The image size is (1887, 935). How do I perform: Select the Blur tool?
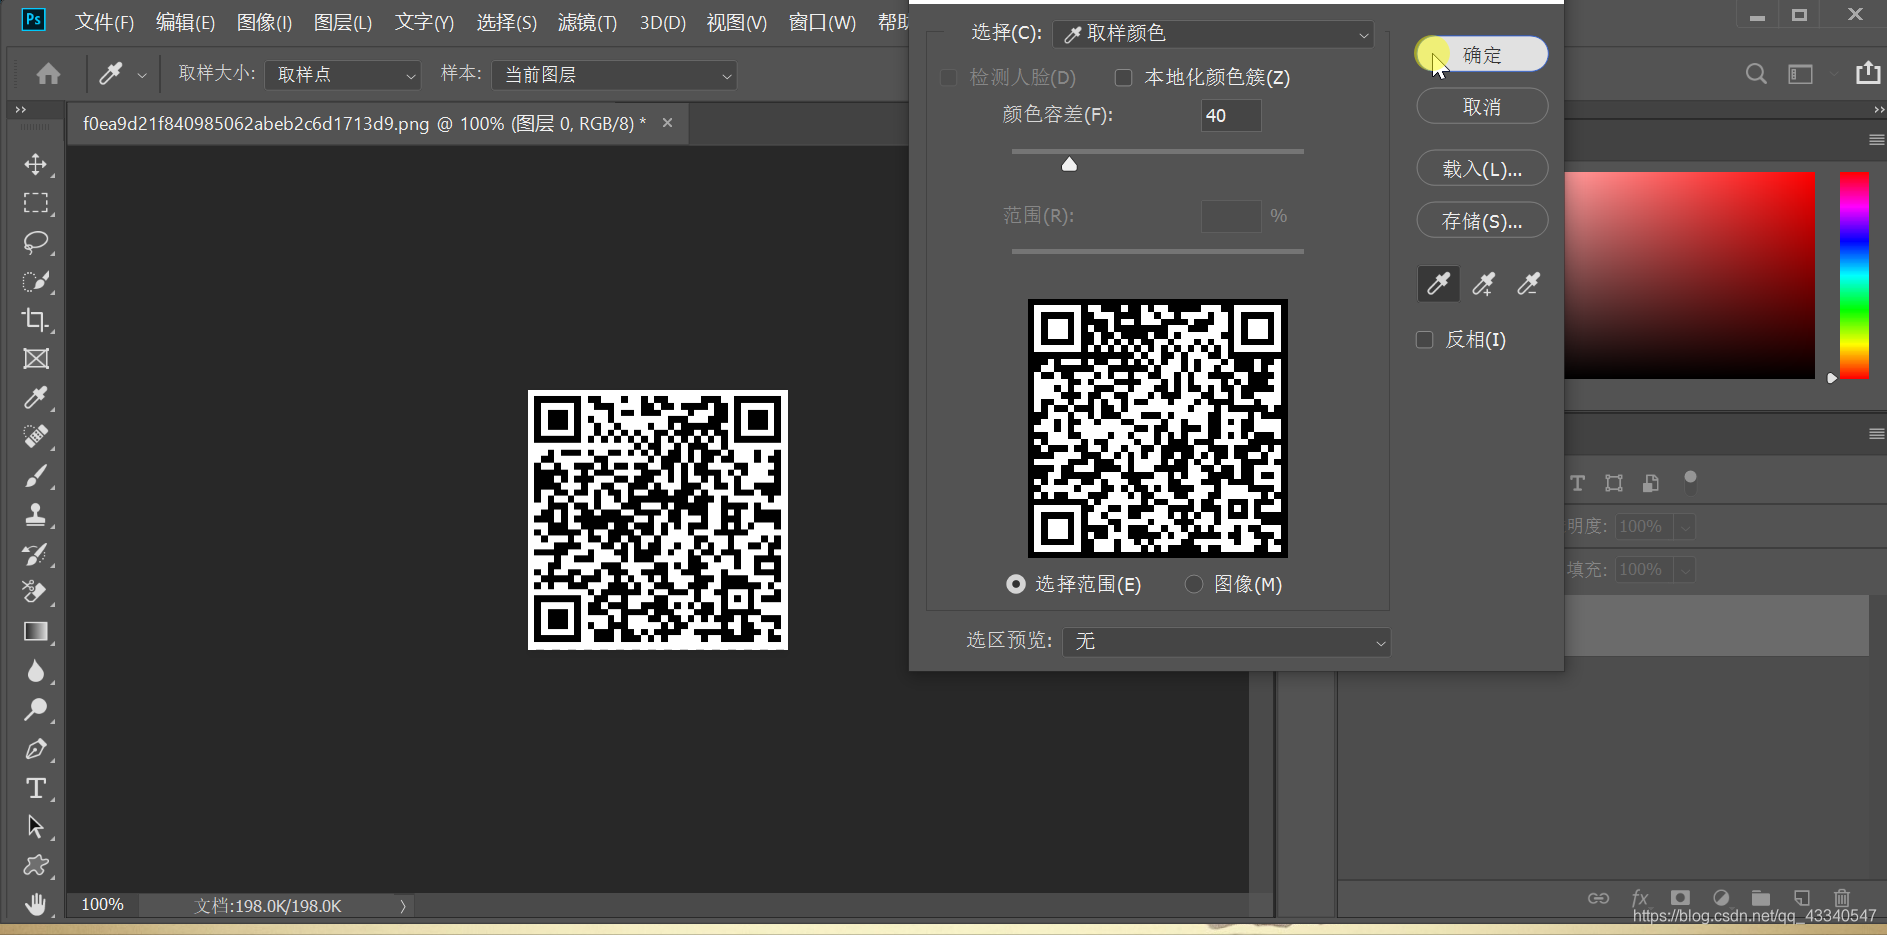(x=36, y=670)
